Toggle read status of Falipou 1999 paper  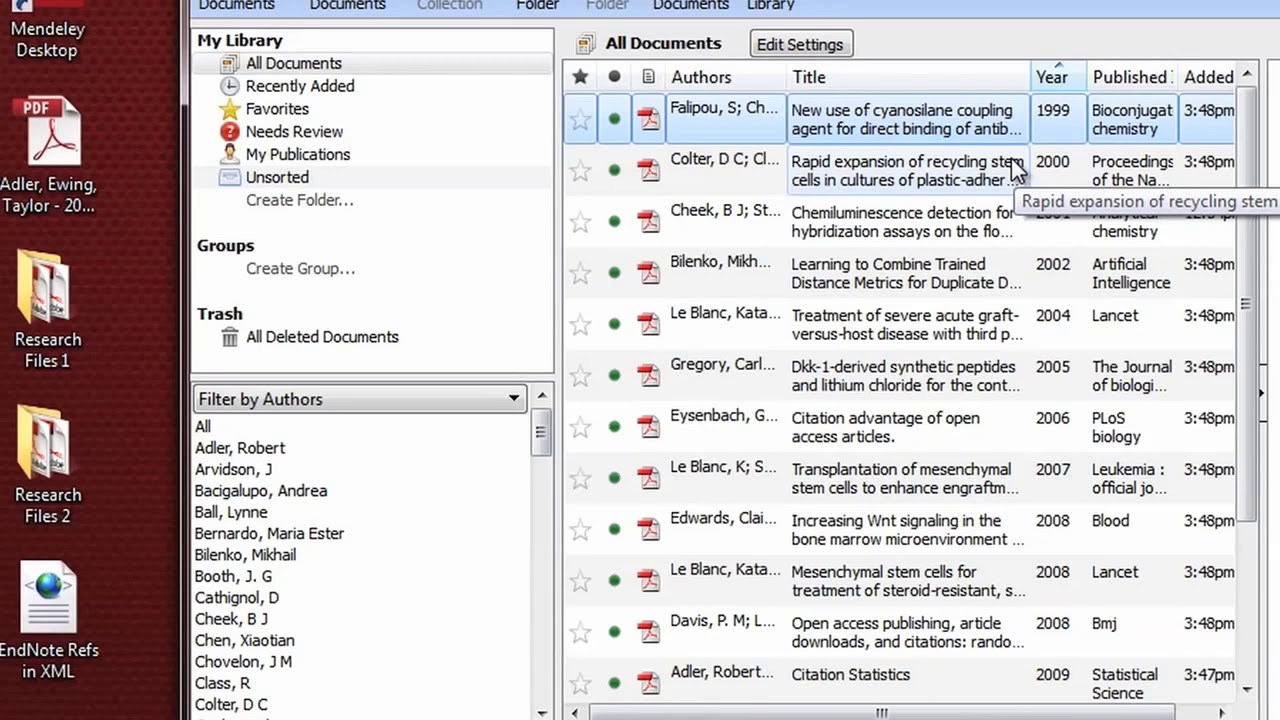614,119
